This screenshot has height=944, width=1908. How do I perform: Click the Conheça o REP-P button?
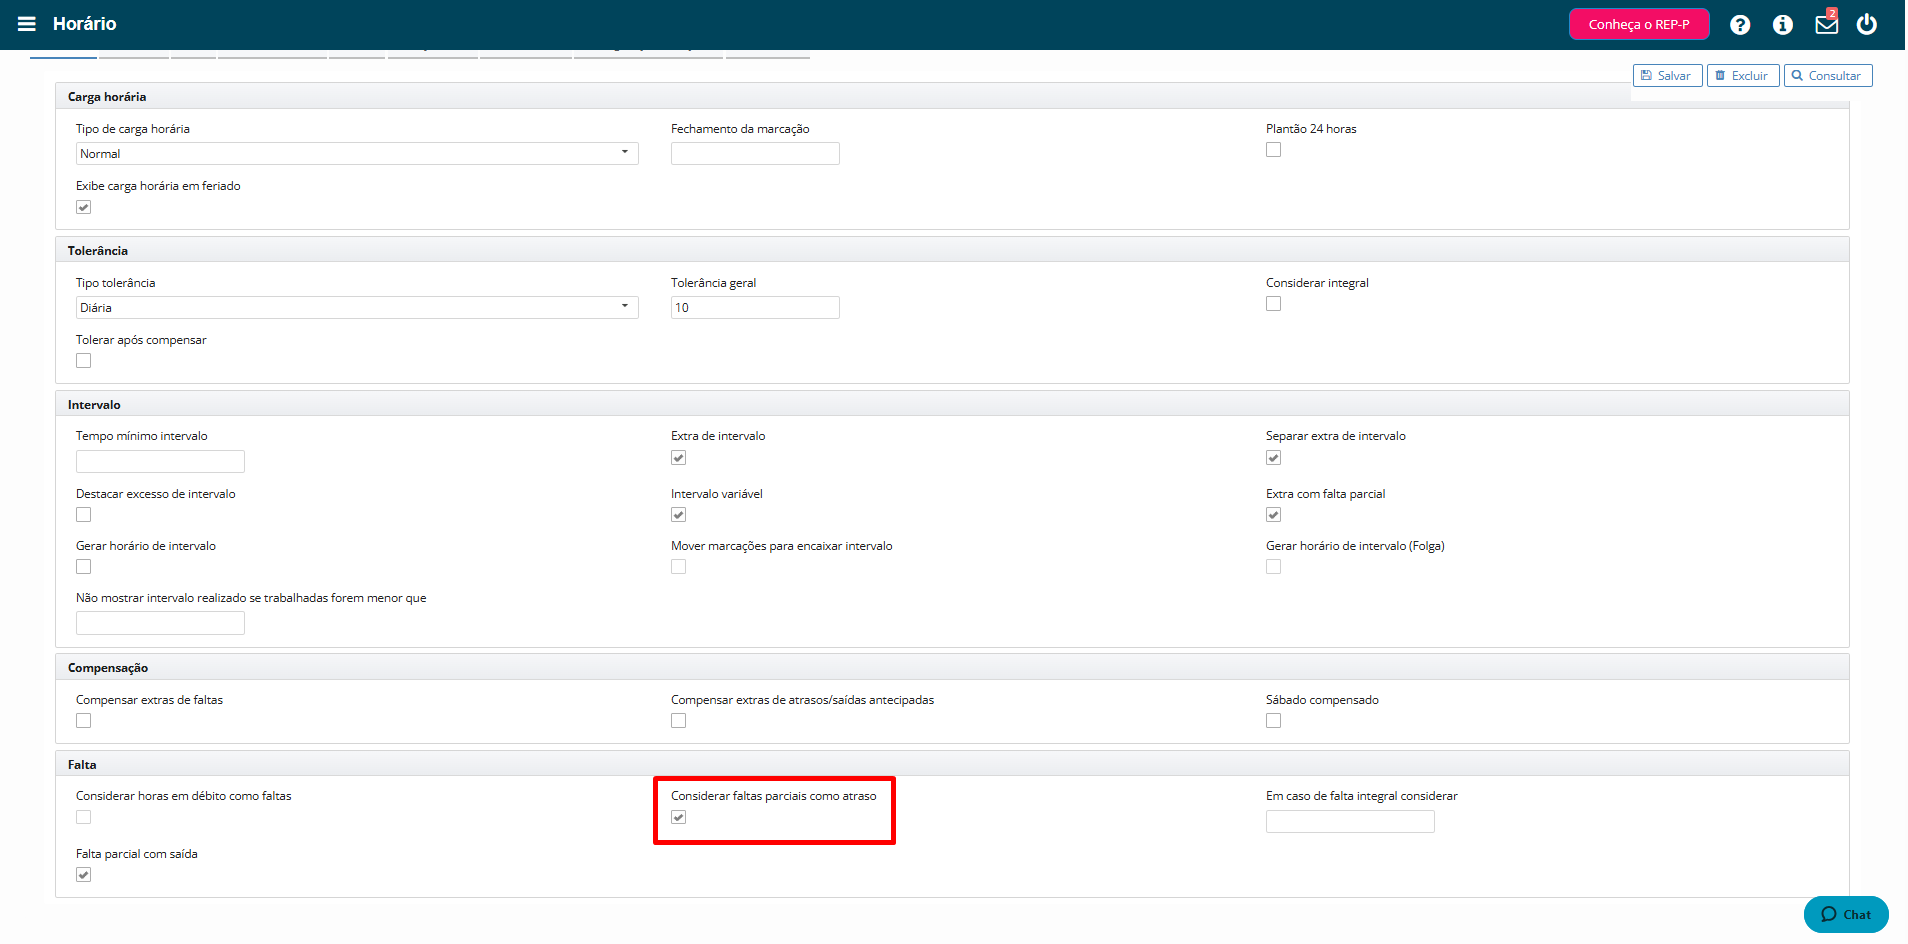point(1639,24)
